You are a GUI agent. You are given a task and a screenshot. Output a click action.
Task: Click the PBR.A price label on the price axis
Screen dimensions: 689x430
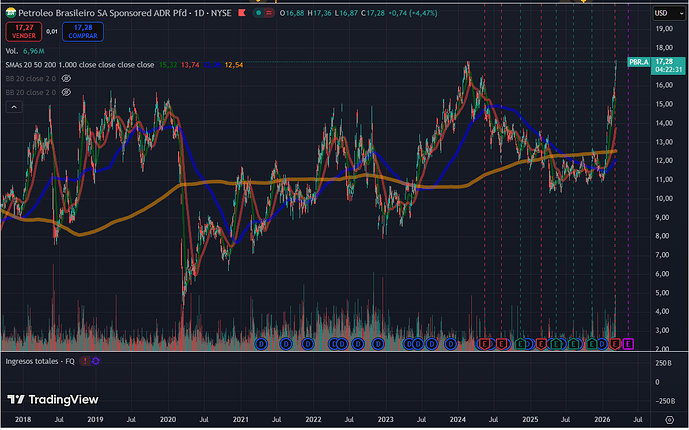coord(639,61)
